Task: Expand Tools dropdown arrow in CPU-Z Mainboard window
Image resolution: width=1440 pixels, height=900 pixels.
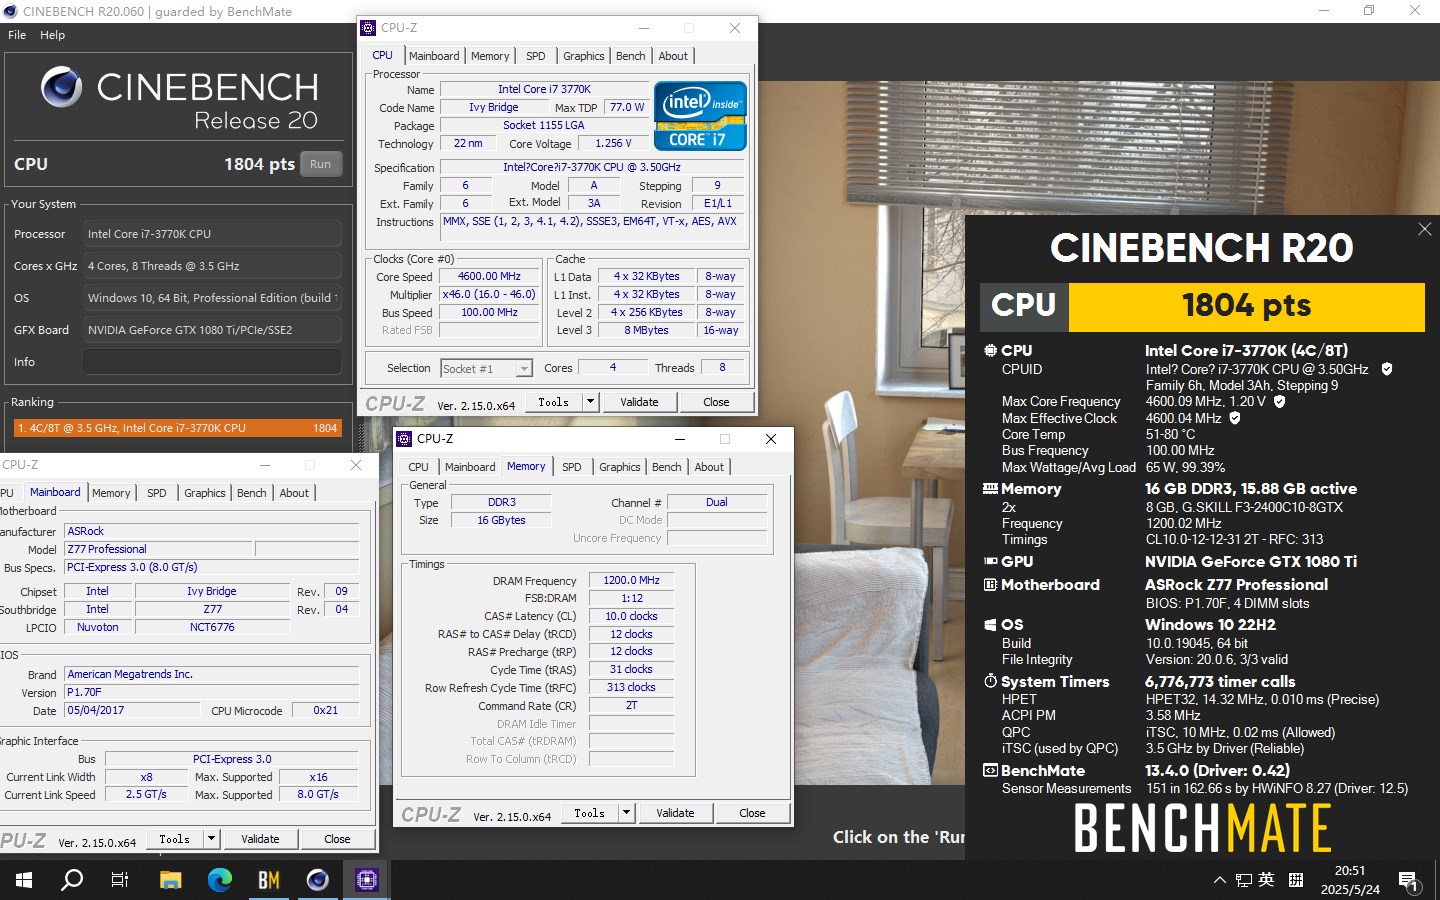Action: [211, 839]
